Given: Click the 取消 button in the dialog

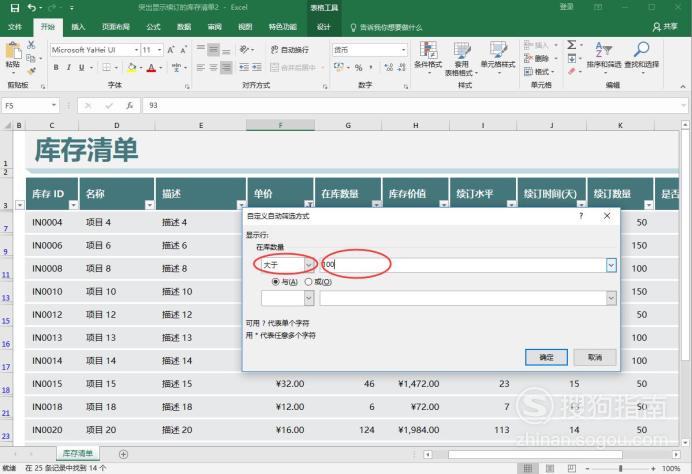Looking at the screenshot, I should (x=595, y=357).
